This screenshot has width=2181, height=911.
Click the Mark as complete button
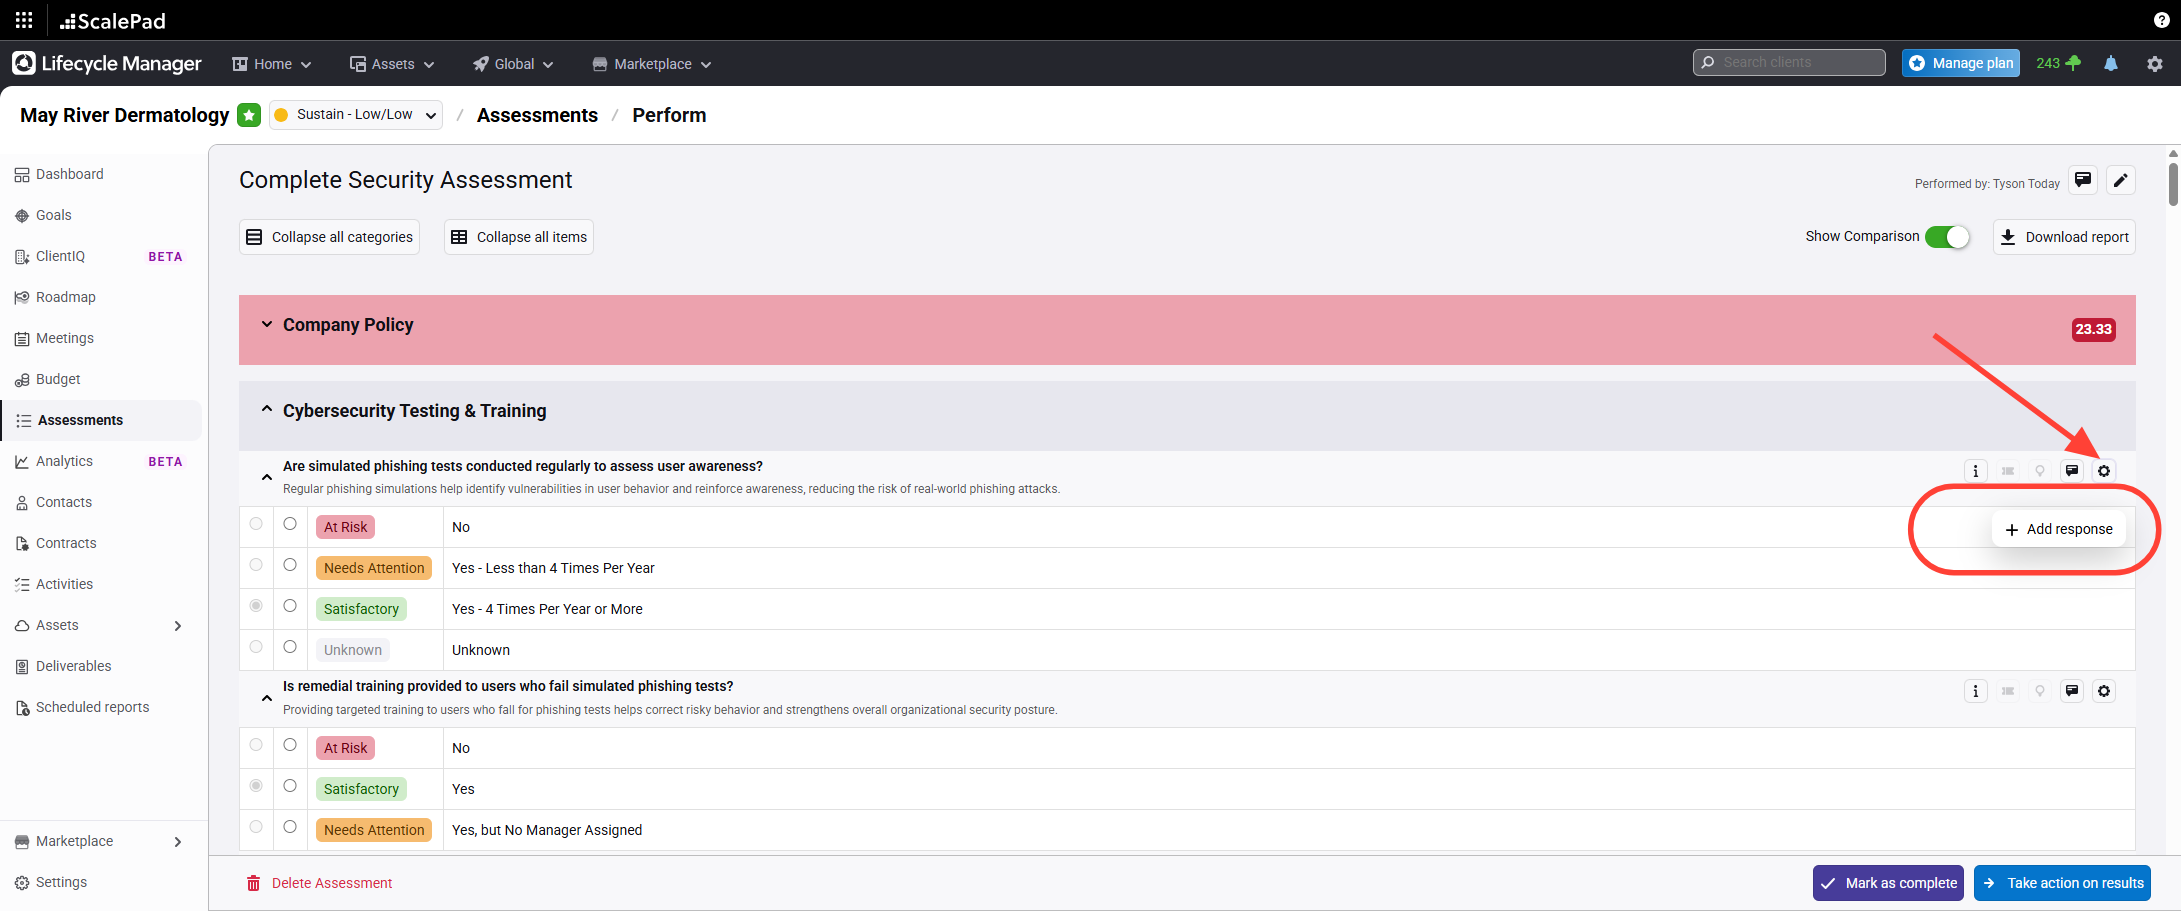(x=1888, y=883)
